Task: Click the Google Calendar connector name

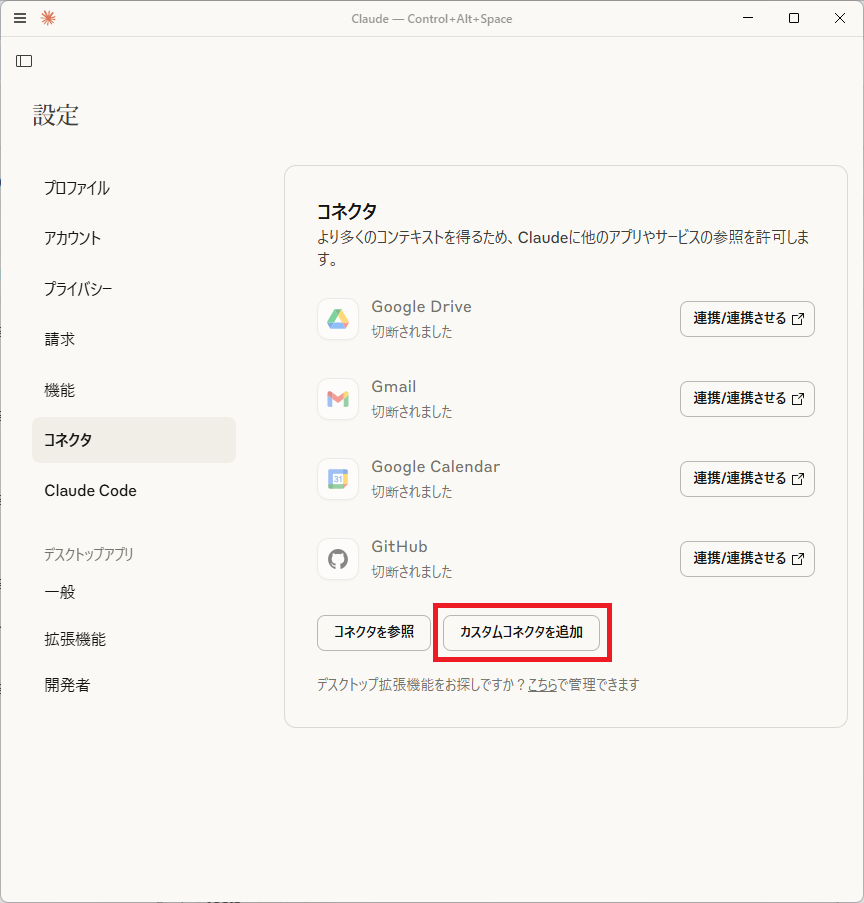Action: (x=436, y=467)
